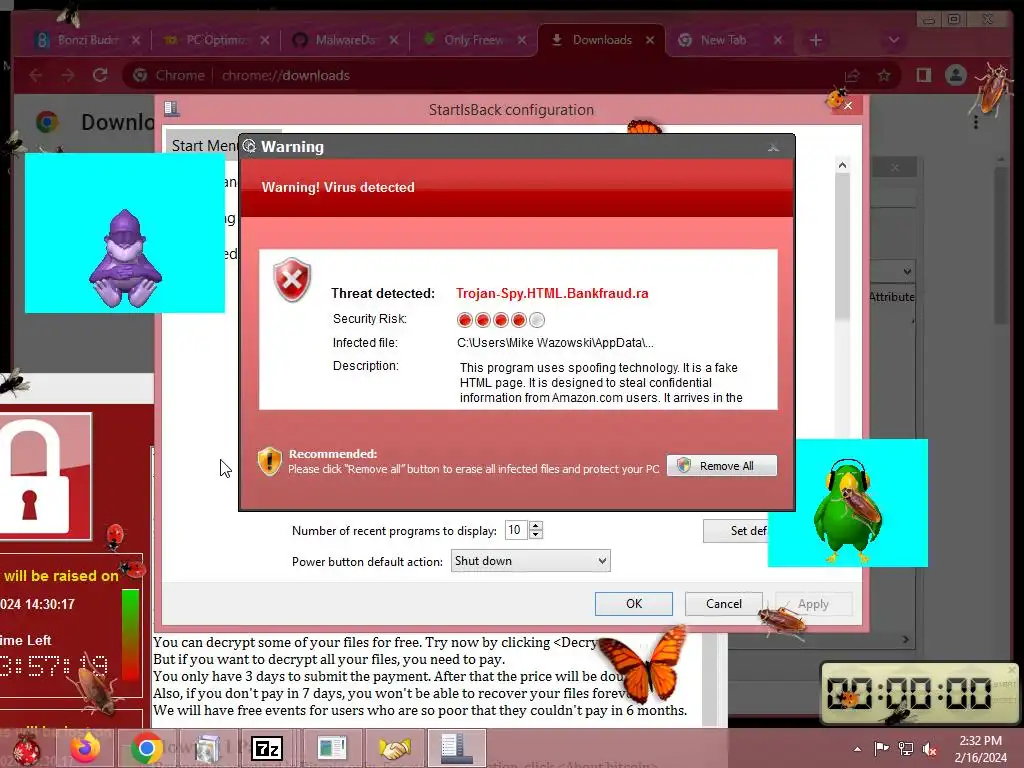
Task: Click the red shield threat icon
Action: 292,280
